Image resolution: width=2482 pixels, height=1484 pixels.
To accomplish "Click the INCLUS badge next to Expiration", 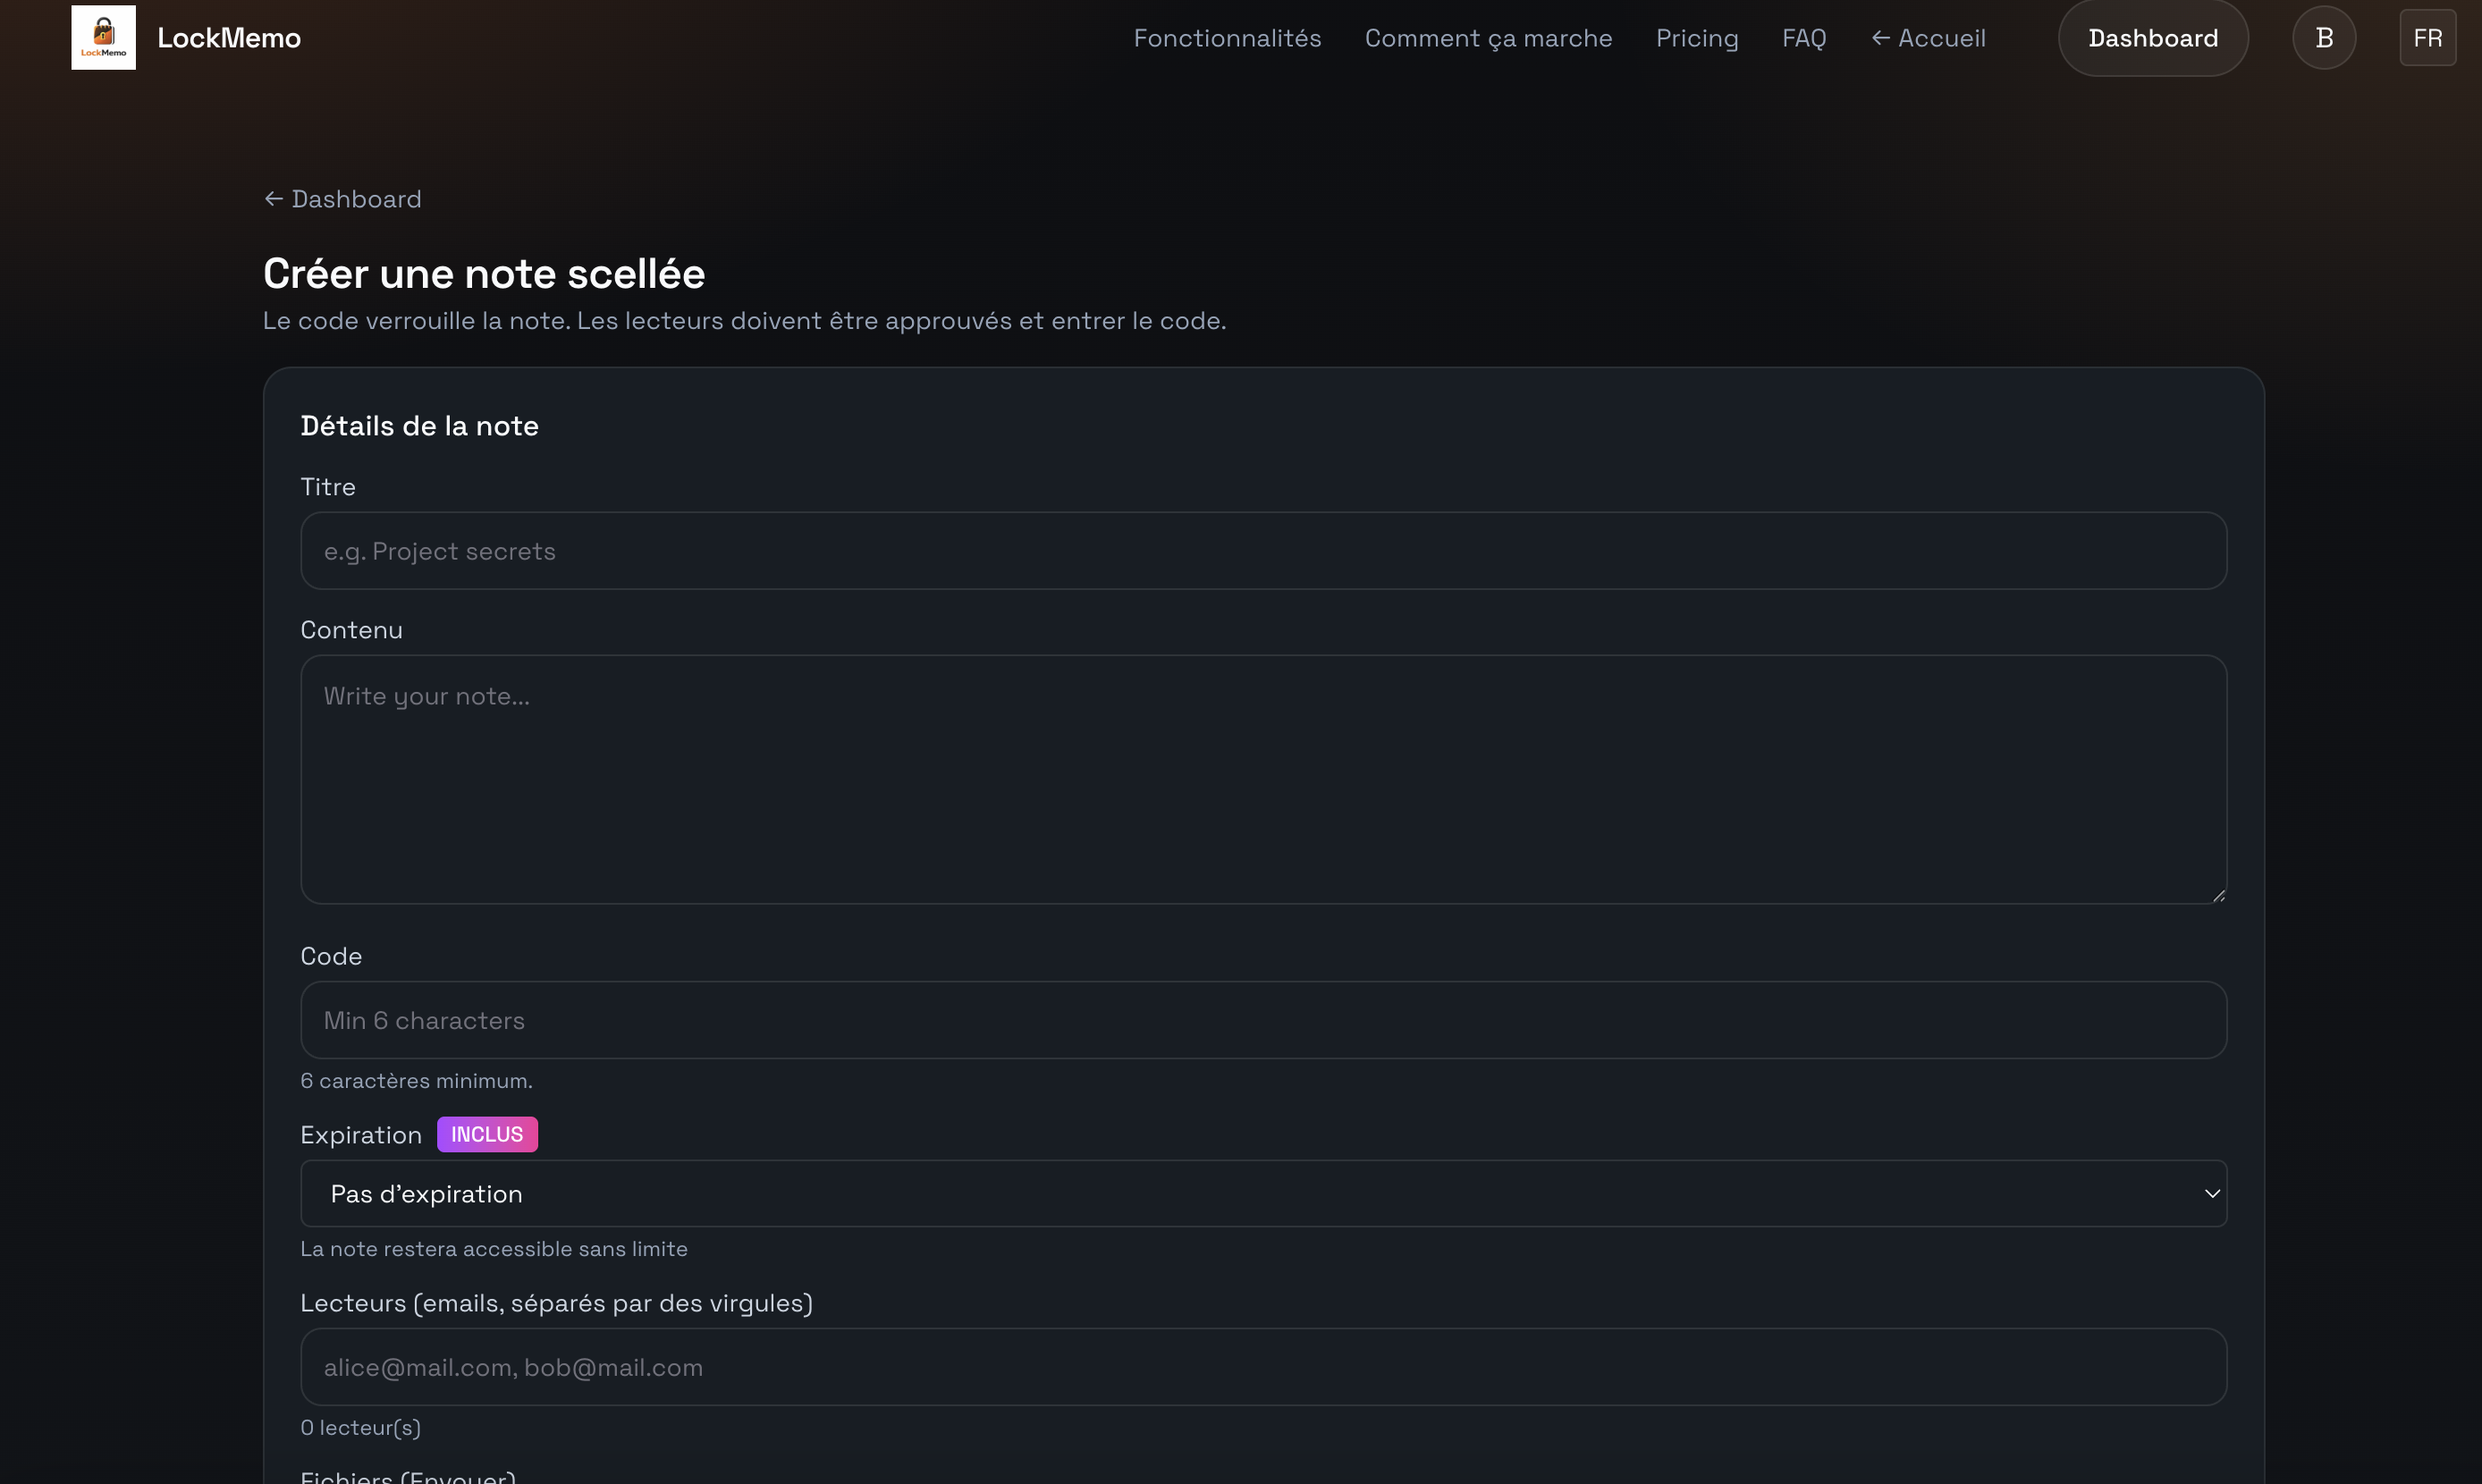I will tap(487, 1133).
